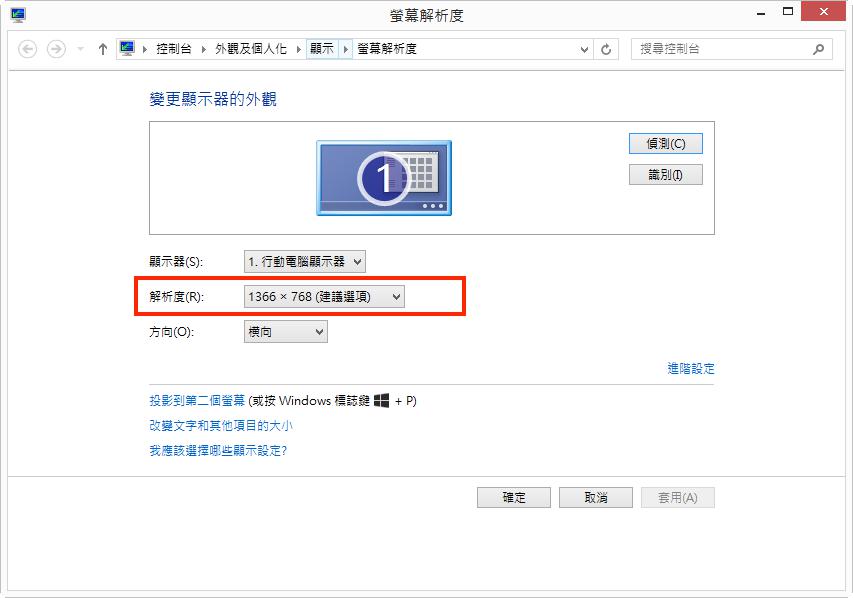Select 螢幕解析度 breadcrumb segment
The image size is (853, 598).
[387, 49]
